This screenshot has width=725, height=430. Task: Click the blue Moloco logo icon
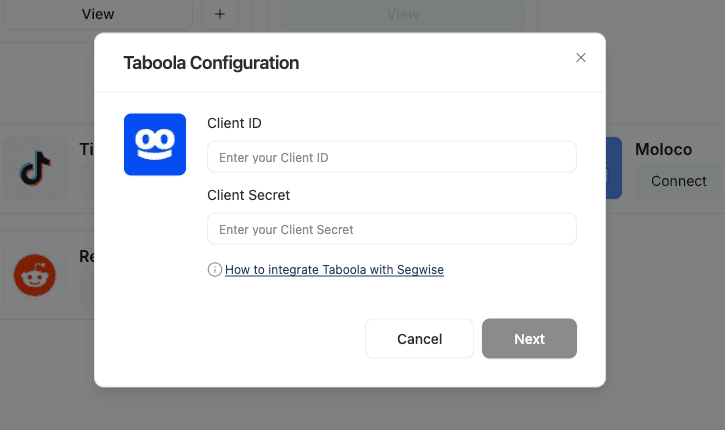coord(613,168)
